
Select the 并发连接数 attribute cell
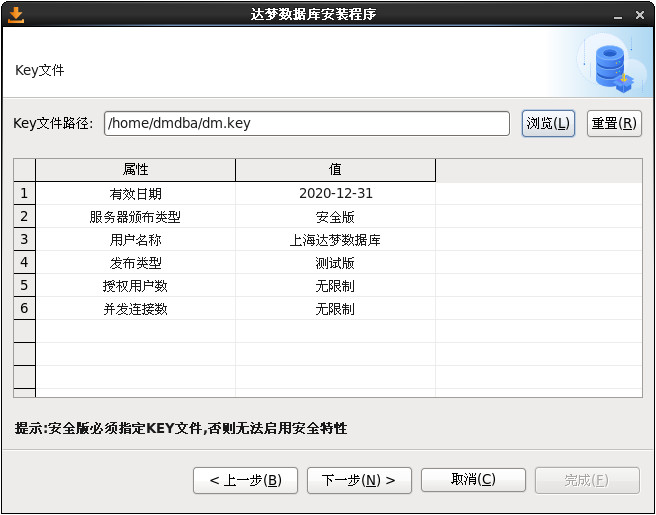coord(136,309)
